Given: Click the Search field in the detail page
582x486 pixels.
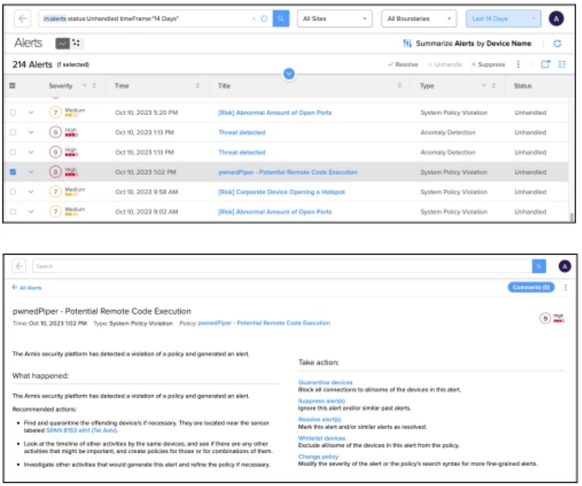Looking at the screenshot, I should [282, 266].
